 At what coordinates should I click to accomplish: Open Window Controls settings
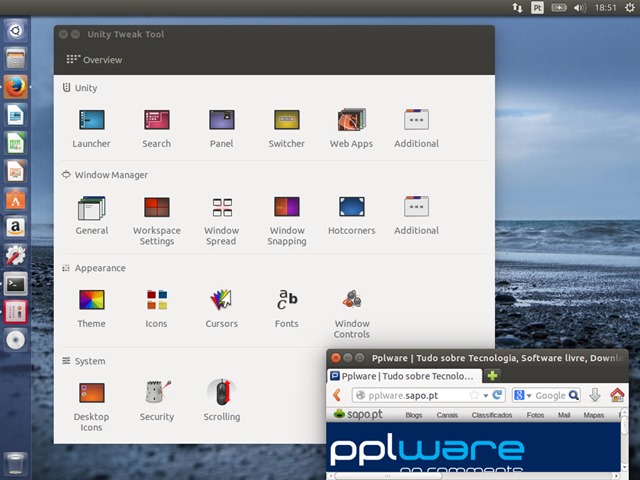(x=352, y=314)
